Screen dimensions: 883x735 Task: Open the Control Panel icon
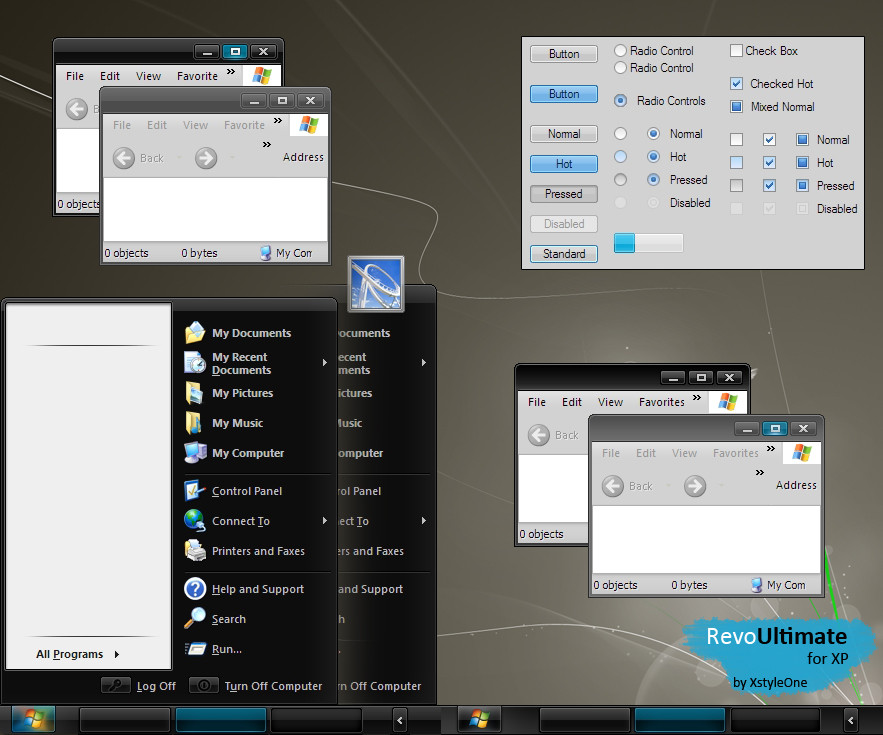195,491
